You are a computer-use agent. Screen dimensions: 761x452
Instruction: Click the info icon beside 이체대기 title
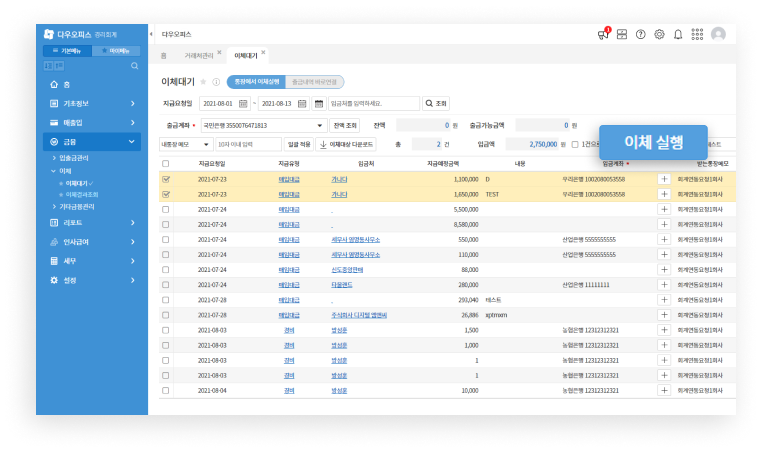point(216,82)
